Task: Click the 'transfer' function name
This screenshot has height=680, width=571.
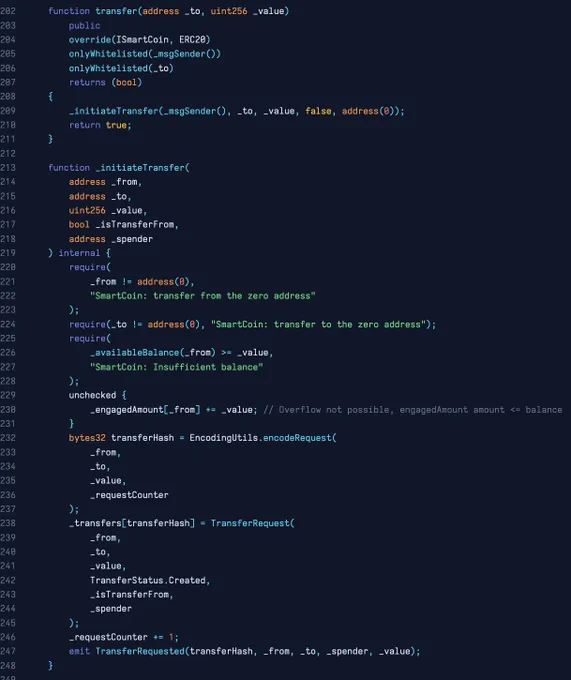Action: click(x=116, y=11)
